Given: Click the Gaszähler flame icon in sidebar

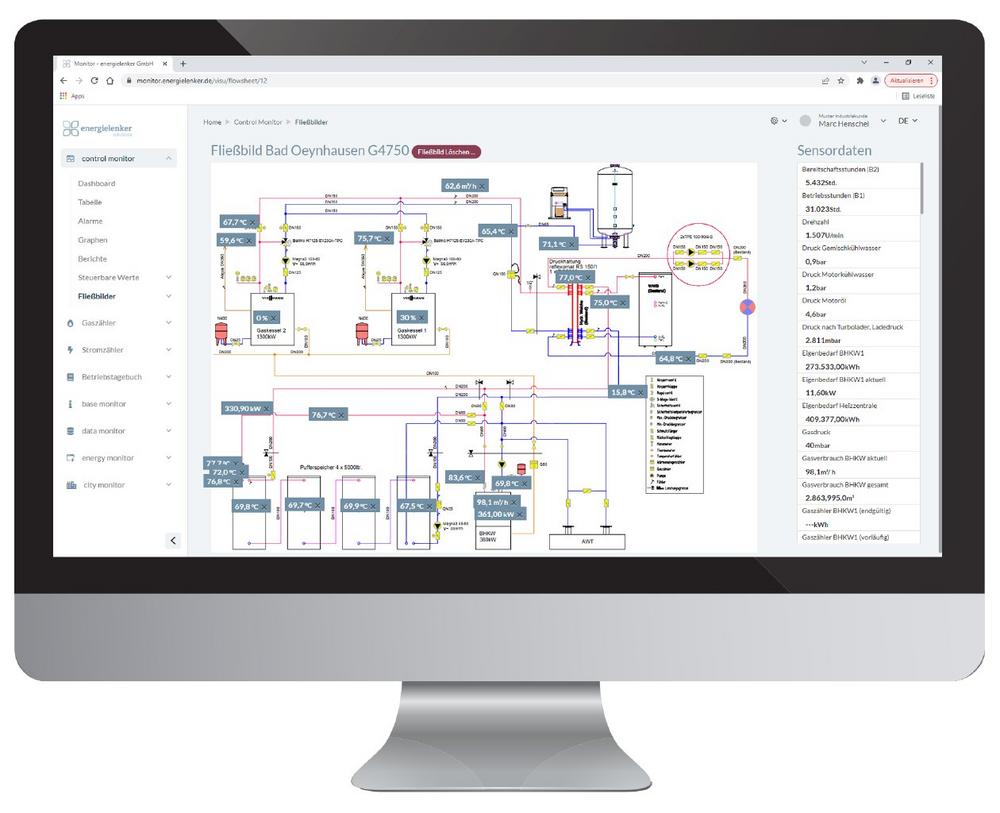Looking at the screenshot, I should click(70, 323).
